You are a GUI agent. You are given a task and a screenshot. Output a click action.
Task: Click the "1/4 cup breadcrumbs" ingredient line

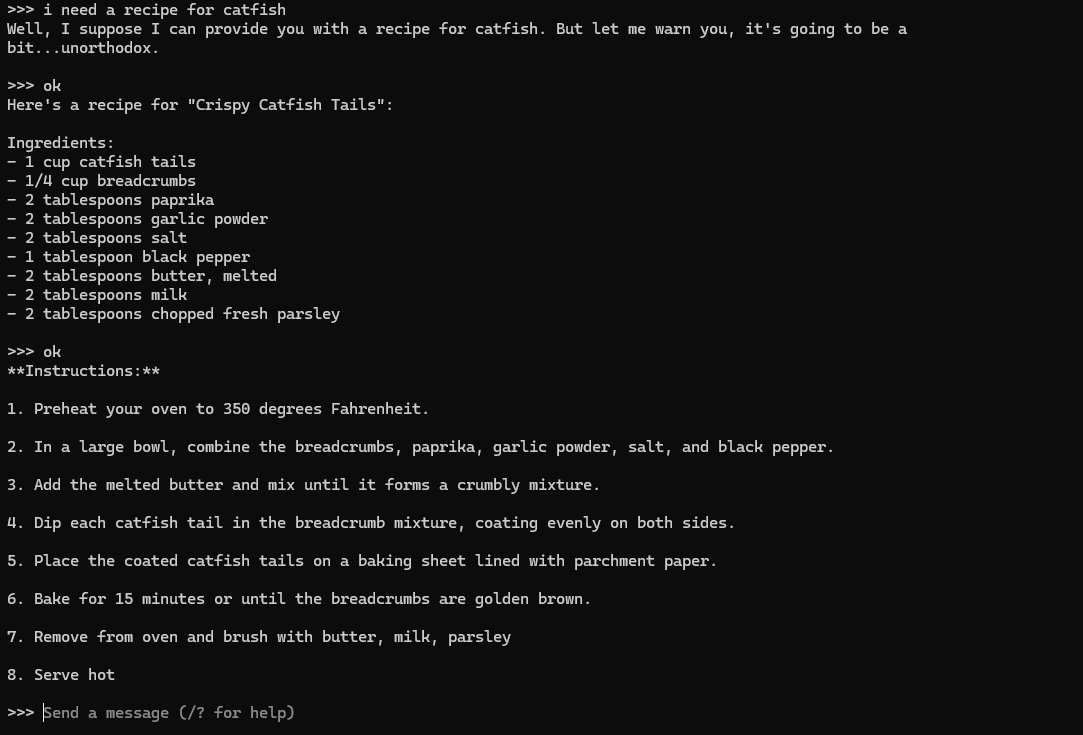coord(102,181)
